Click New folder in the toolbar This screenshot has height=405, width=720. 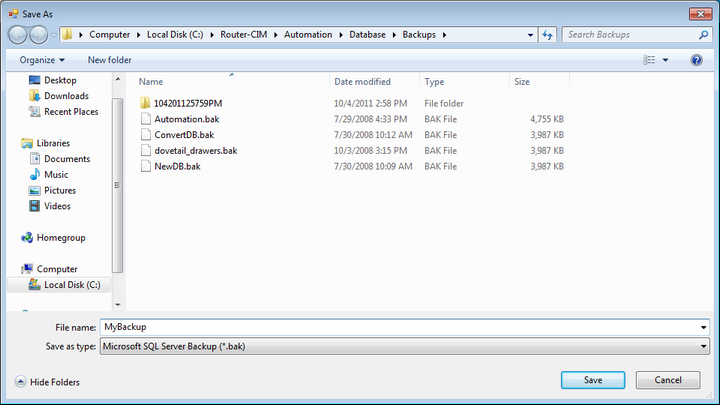click(109, 60)
